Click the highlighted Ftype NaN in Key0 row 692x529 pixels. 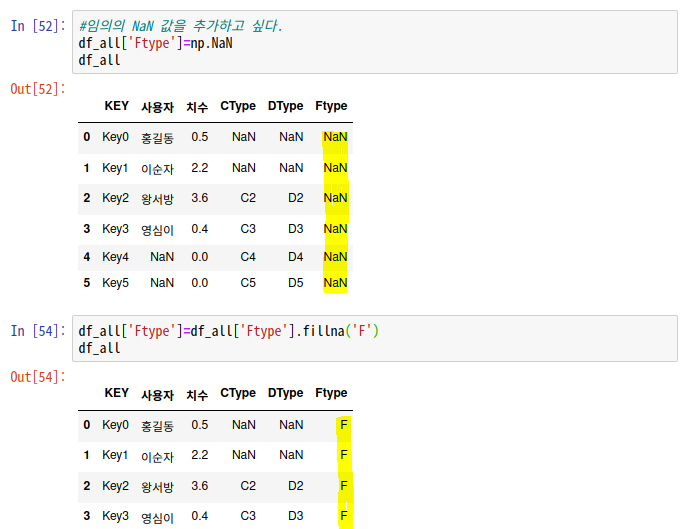[x=335, y=137]
